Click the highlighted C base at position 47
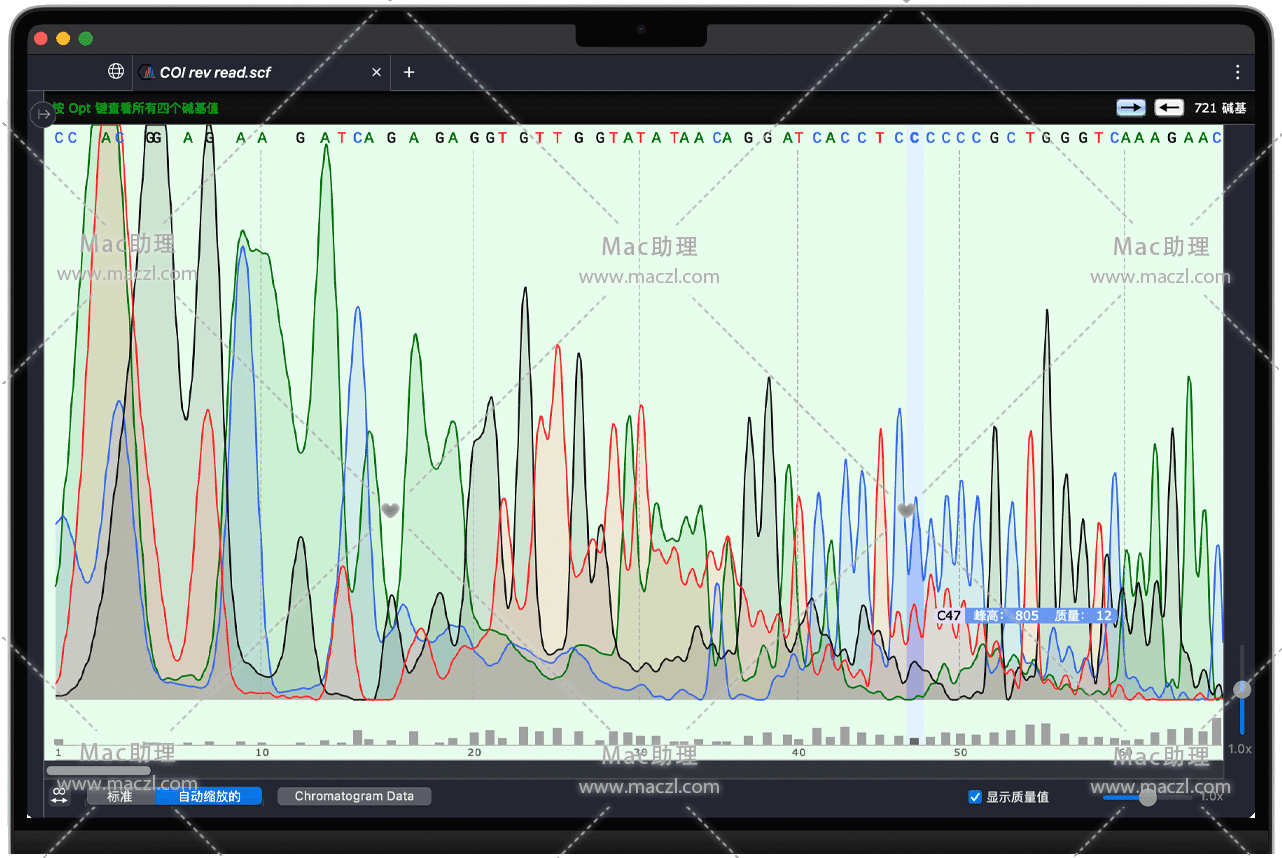This screenshot has height=858, width=1282. [x=914, y=138]
